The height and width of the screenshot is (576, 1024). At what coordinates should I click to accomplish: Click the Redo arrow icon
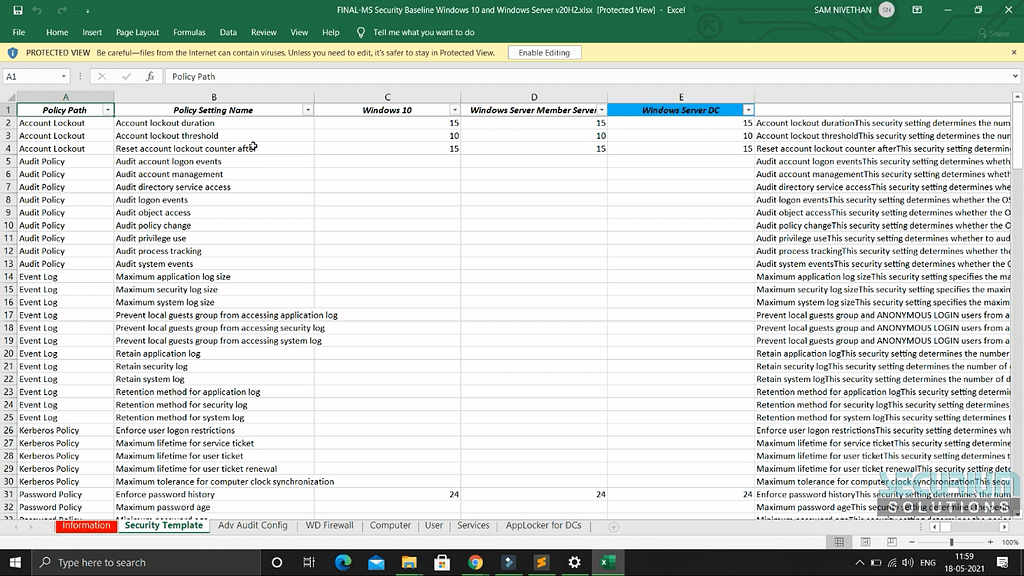(x=62, y=10)
